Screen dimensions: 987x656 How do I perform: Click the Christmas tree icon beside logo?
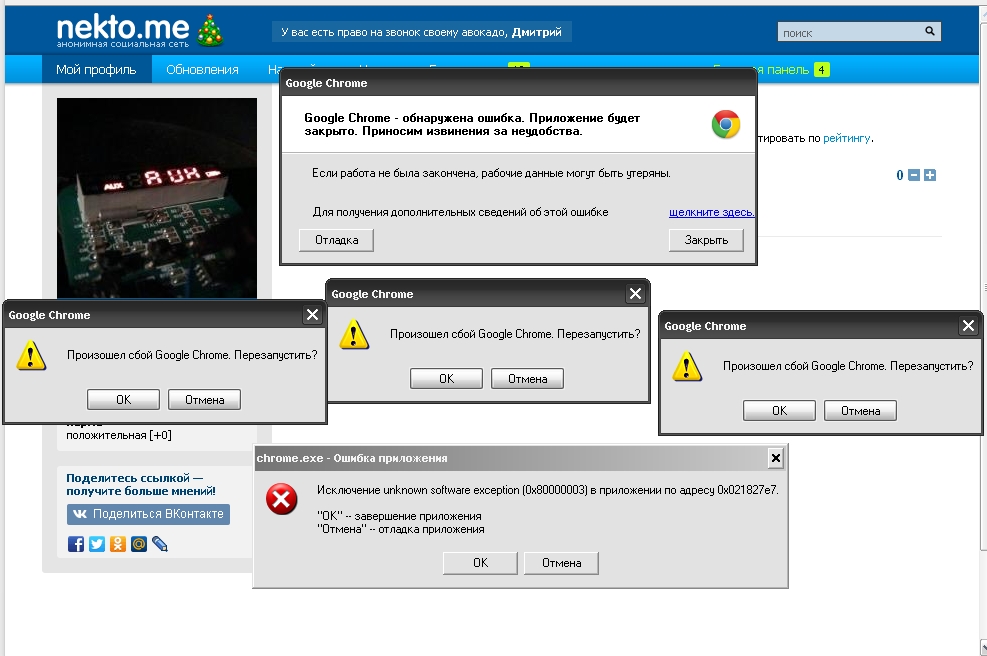[x=210, y=31]
